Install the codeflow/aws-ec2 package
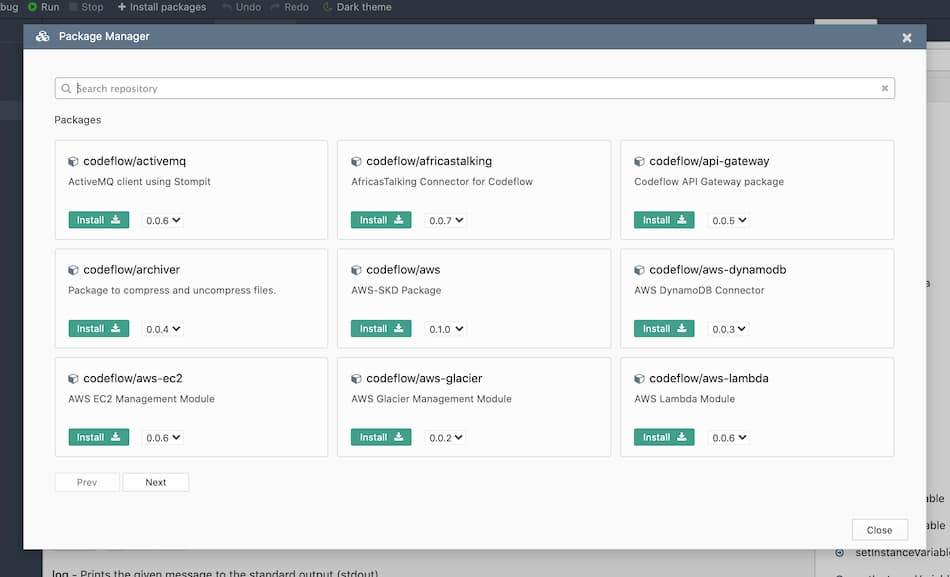 98,437
